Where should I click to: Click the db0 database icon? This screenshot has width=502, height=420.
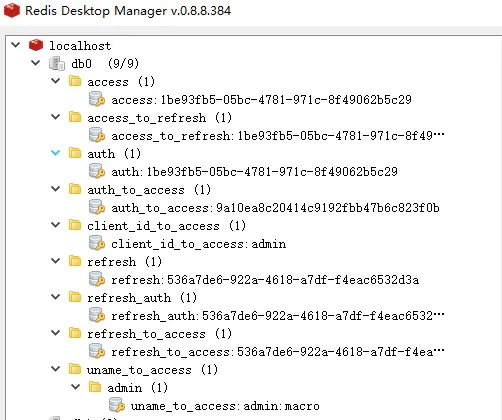point(57,63)
